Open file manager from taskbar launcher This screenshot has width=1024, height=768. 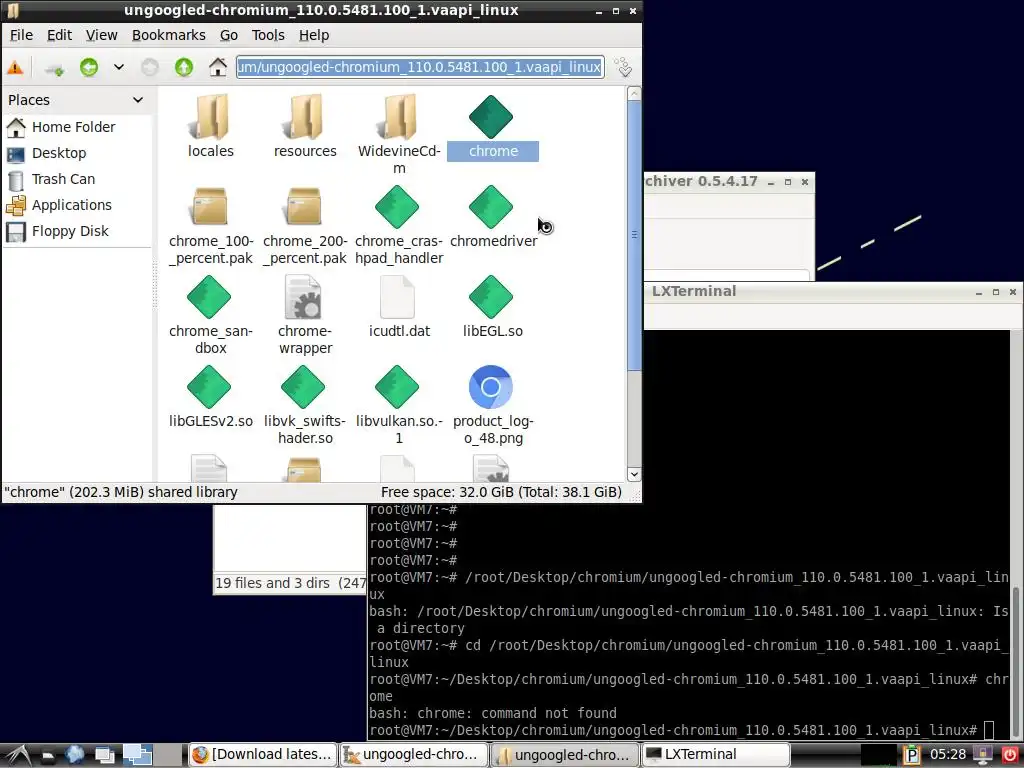(x=48, y=756)
